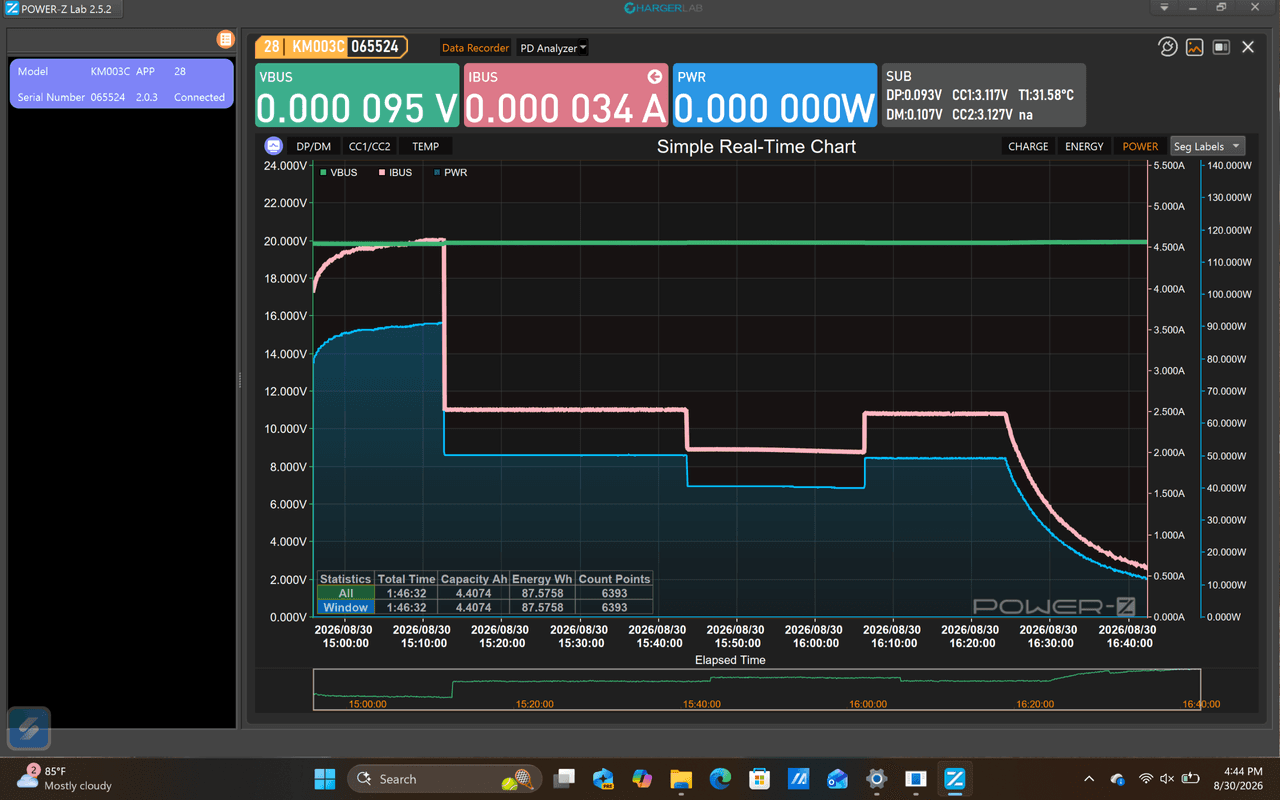Screen dimensions: 1280x800
Task: Open the Wi-Fi network tray icon
Action: coord(1146,779)
